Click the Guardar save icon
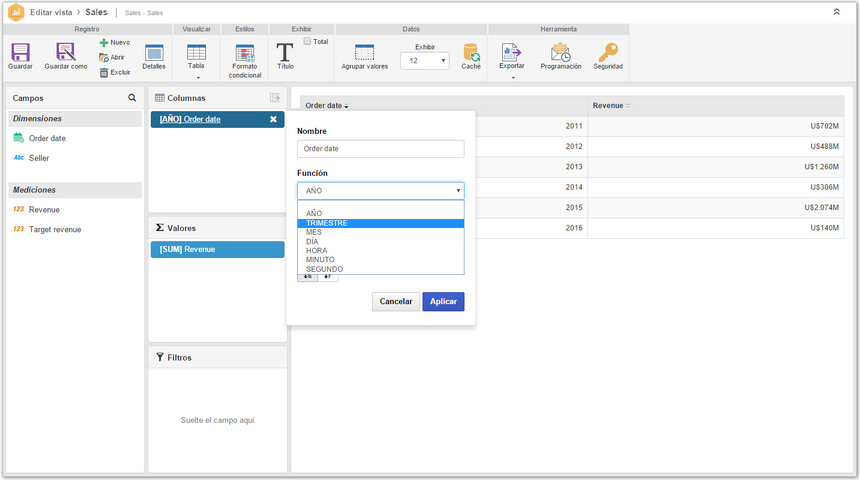Viewport: 860px width, 480px height. [x=20, y=53]
